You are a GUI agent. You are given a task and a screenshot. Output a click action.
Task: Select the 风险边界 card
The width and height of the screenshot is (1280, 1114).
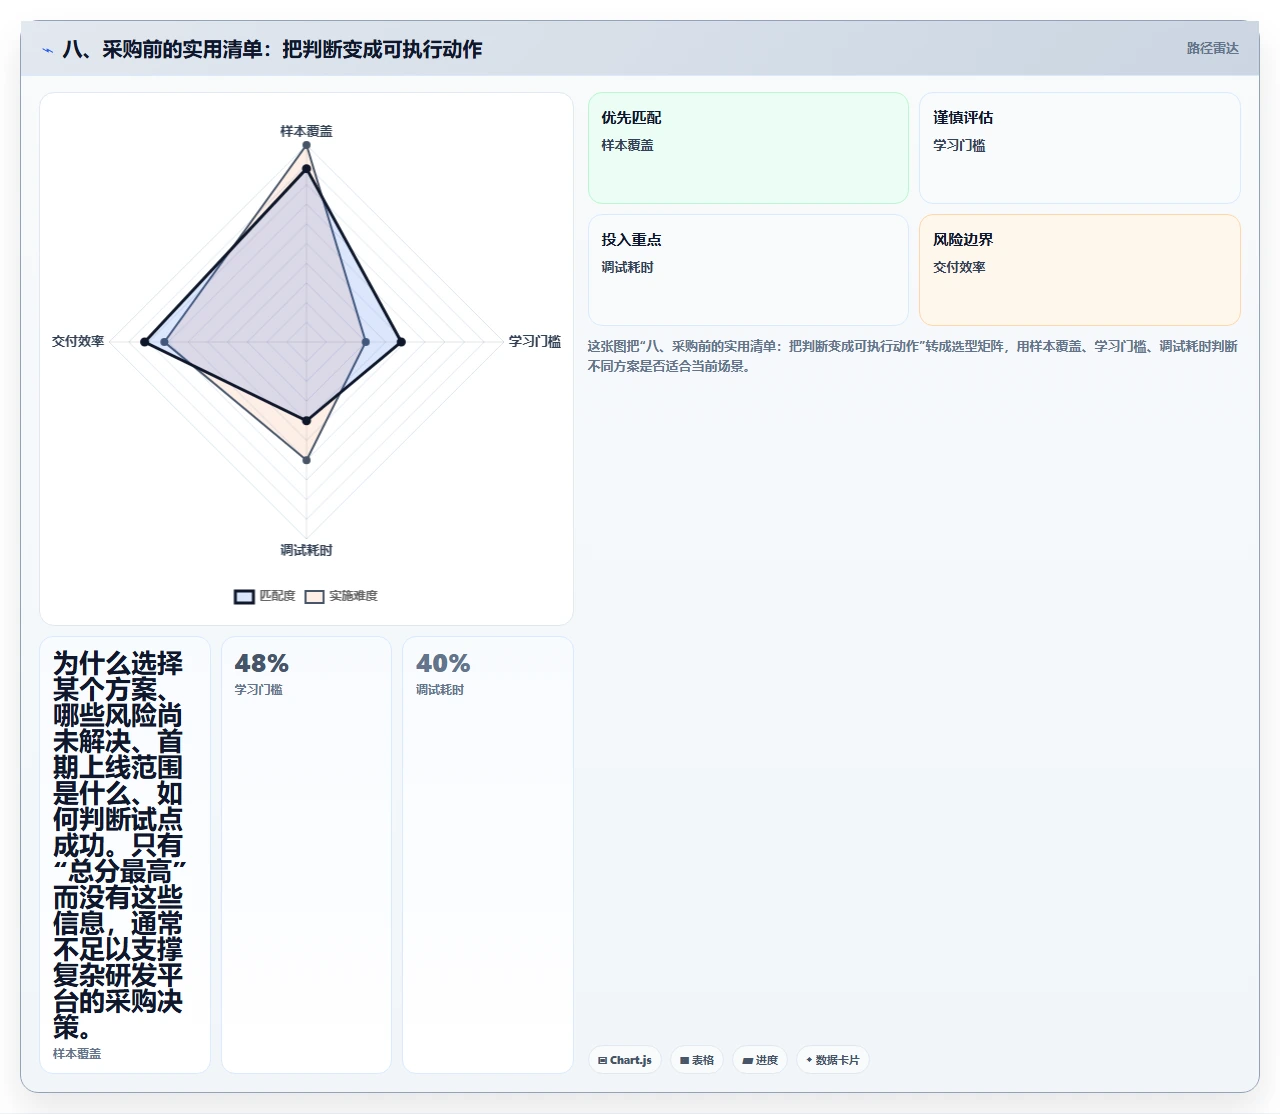click(x=1080, y=270)
